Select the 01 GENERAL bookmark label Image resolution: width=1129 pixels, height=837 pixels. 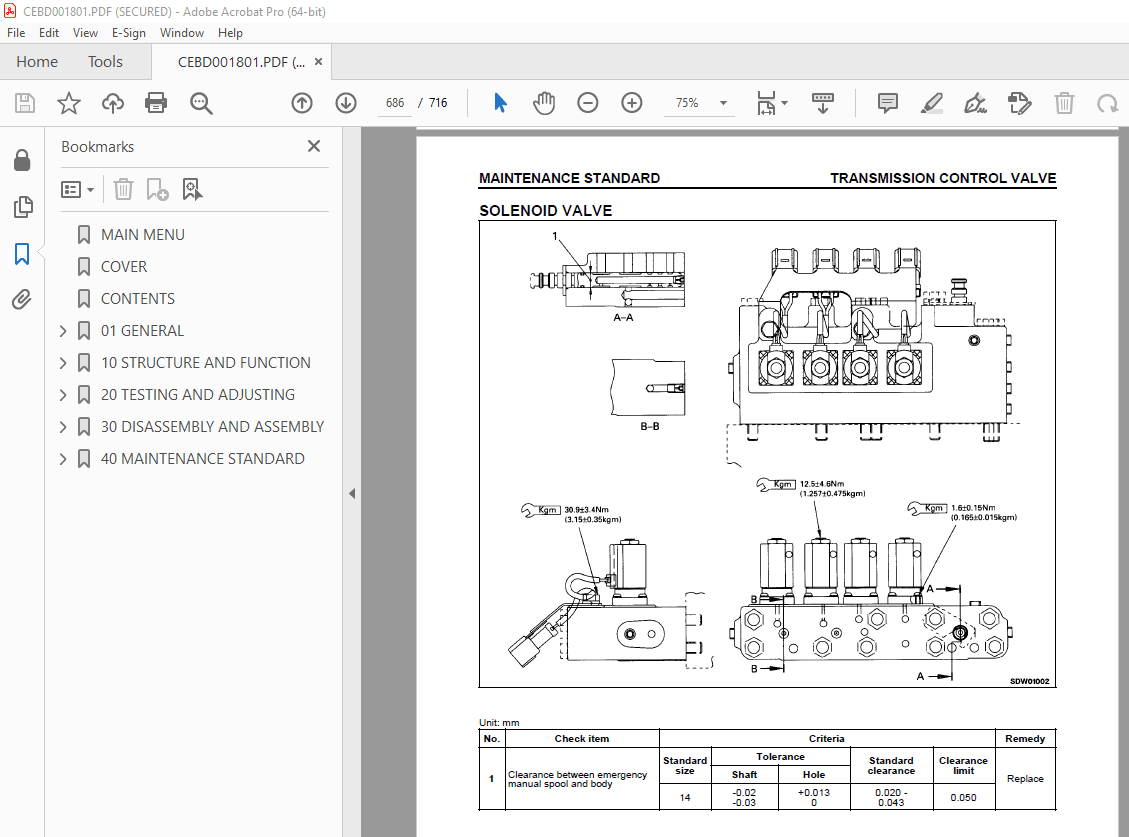(143, 331)
